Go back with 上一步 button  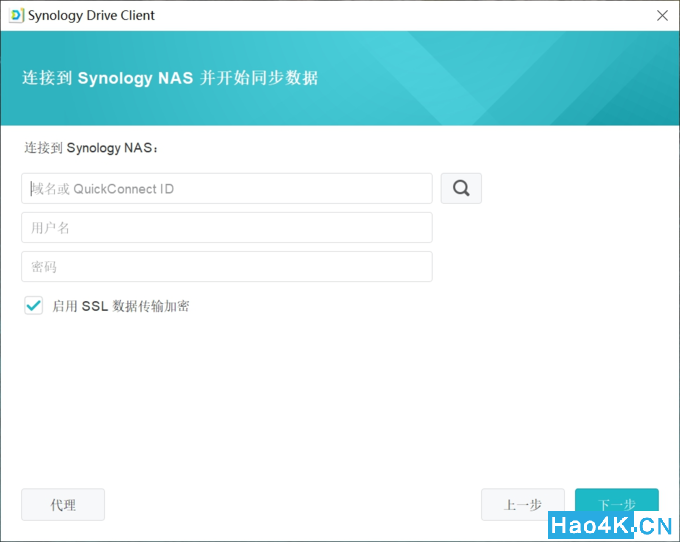coord(523,504)
